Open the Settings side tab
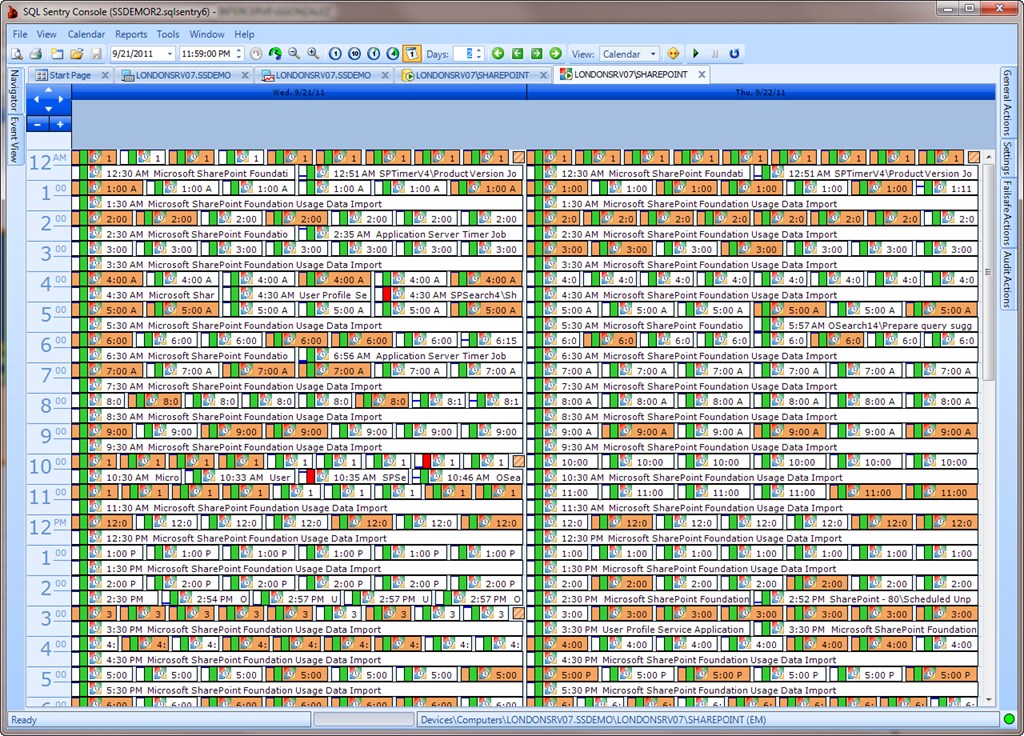Viewport: 1024px width, 736px height. tap(1007, 158)
